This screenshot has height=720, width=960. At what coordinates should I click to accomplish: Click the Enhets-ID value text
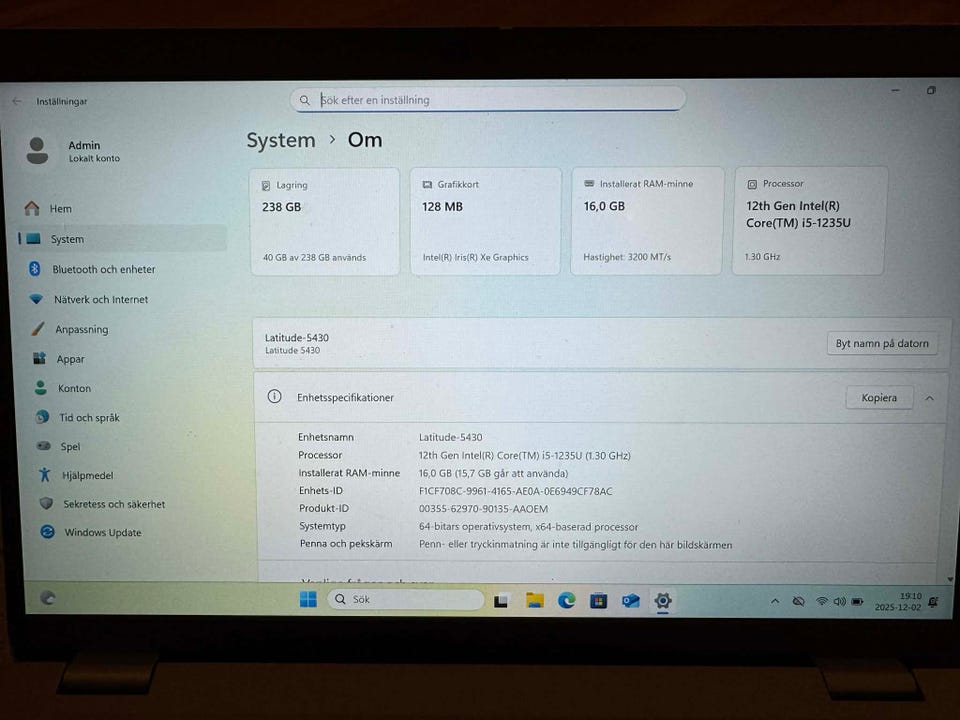click(x=516, y=491)
